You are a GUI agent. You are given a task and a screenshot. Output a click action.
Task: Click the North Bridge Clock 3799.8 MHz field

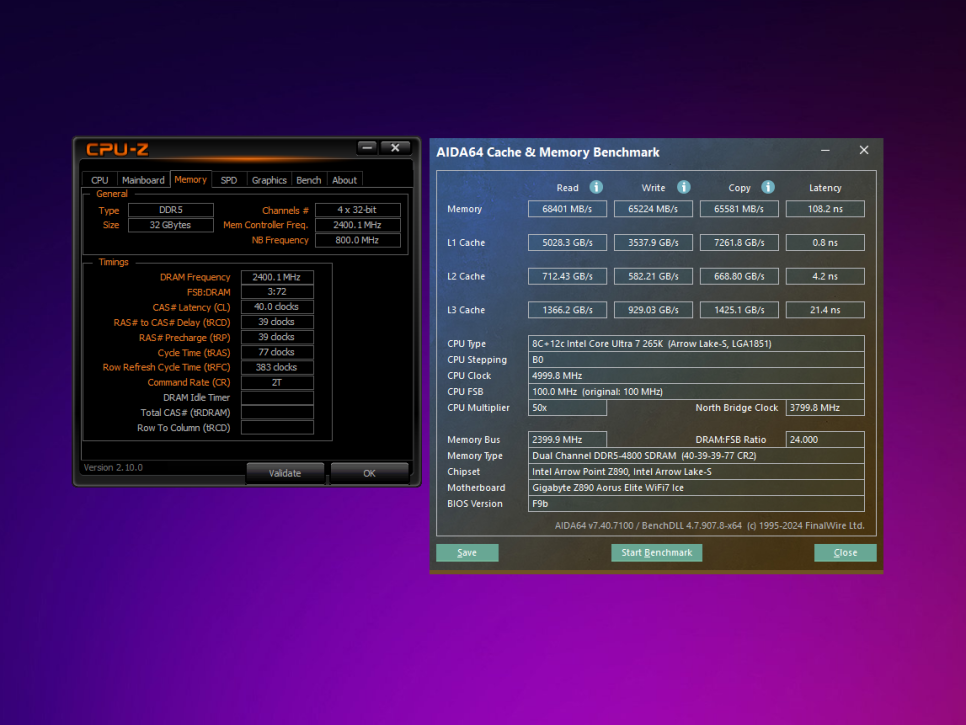825,408
